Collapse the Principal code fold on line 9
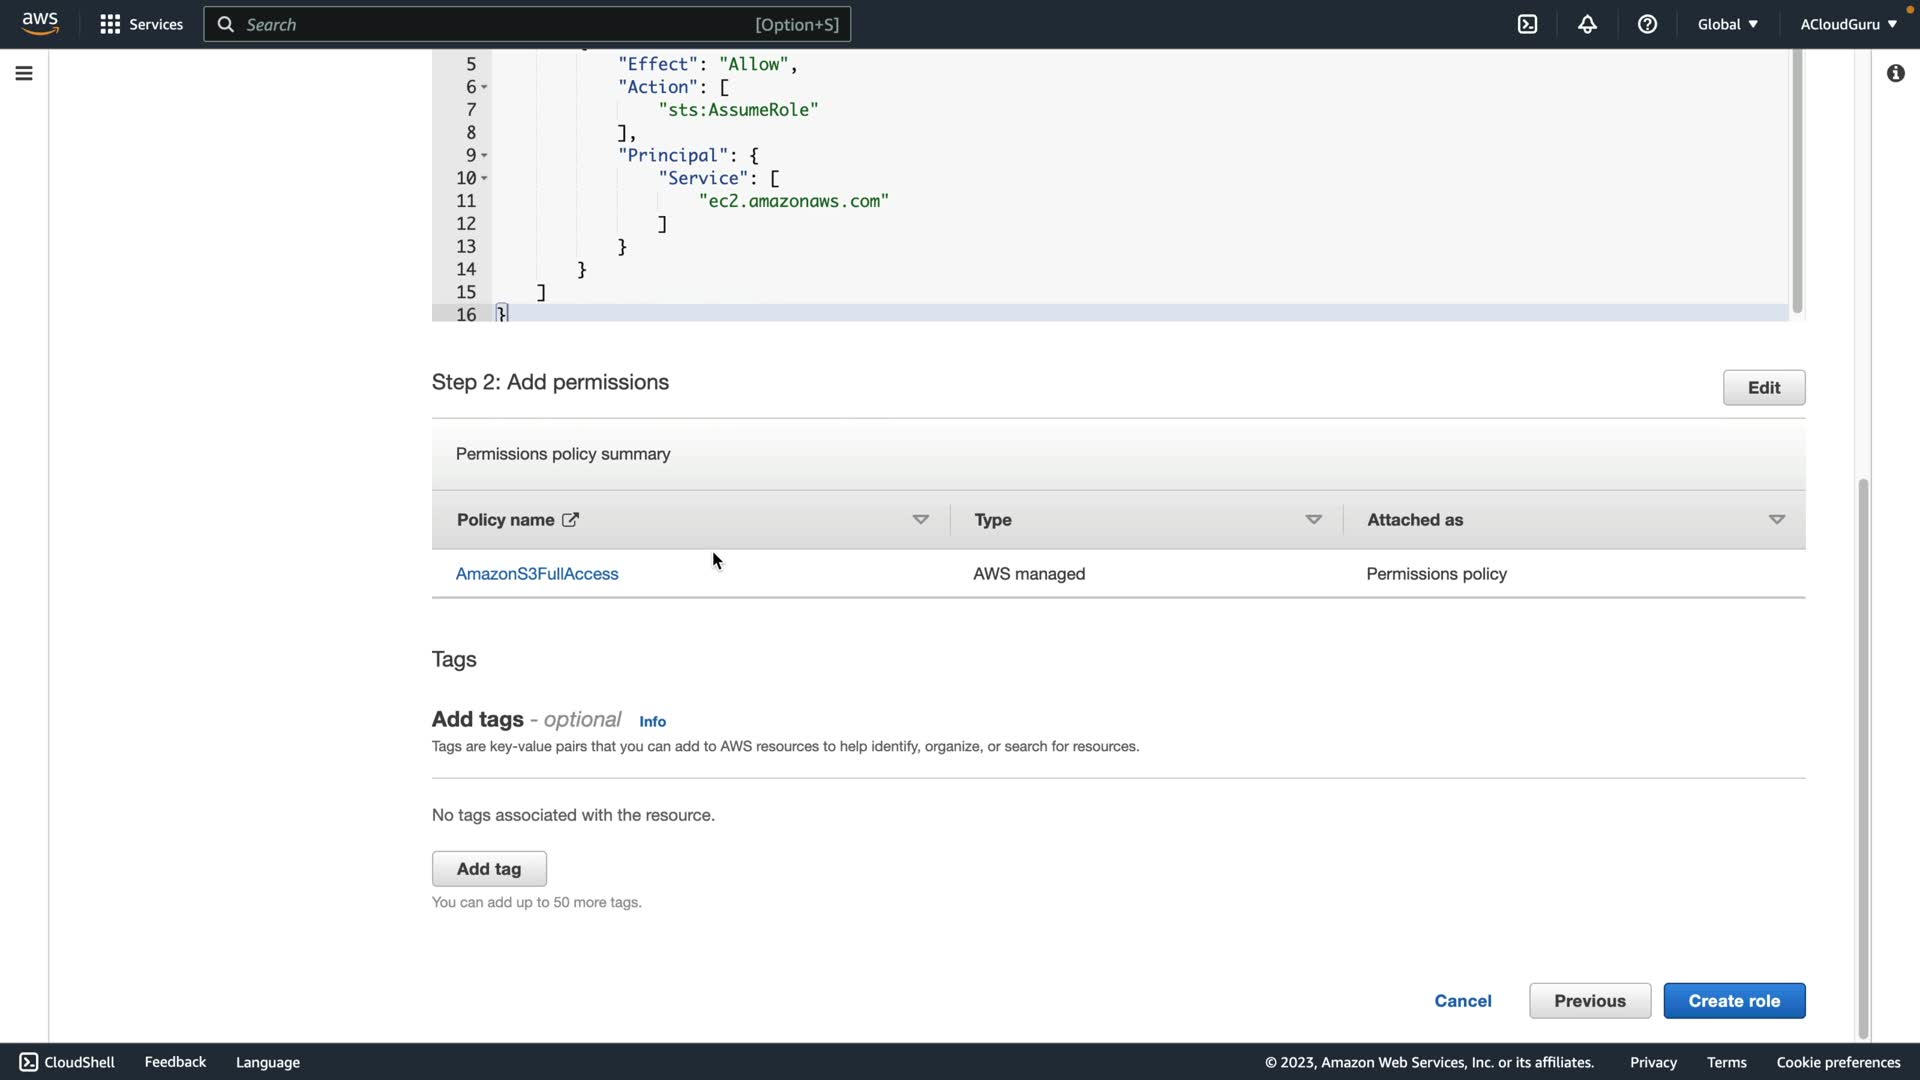 [x=484, y=155]
